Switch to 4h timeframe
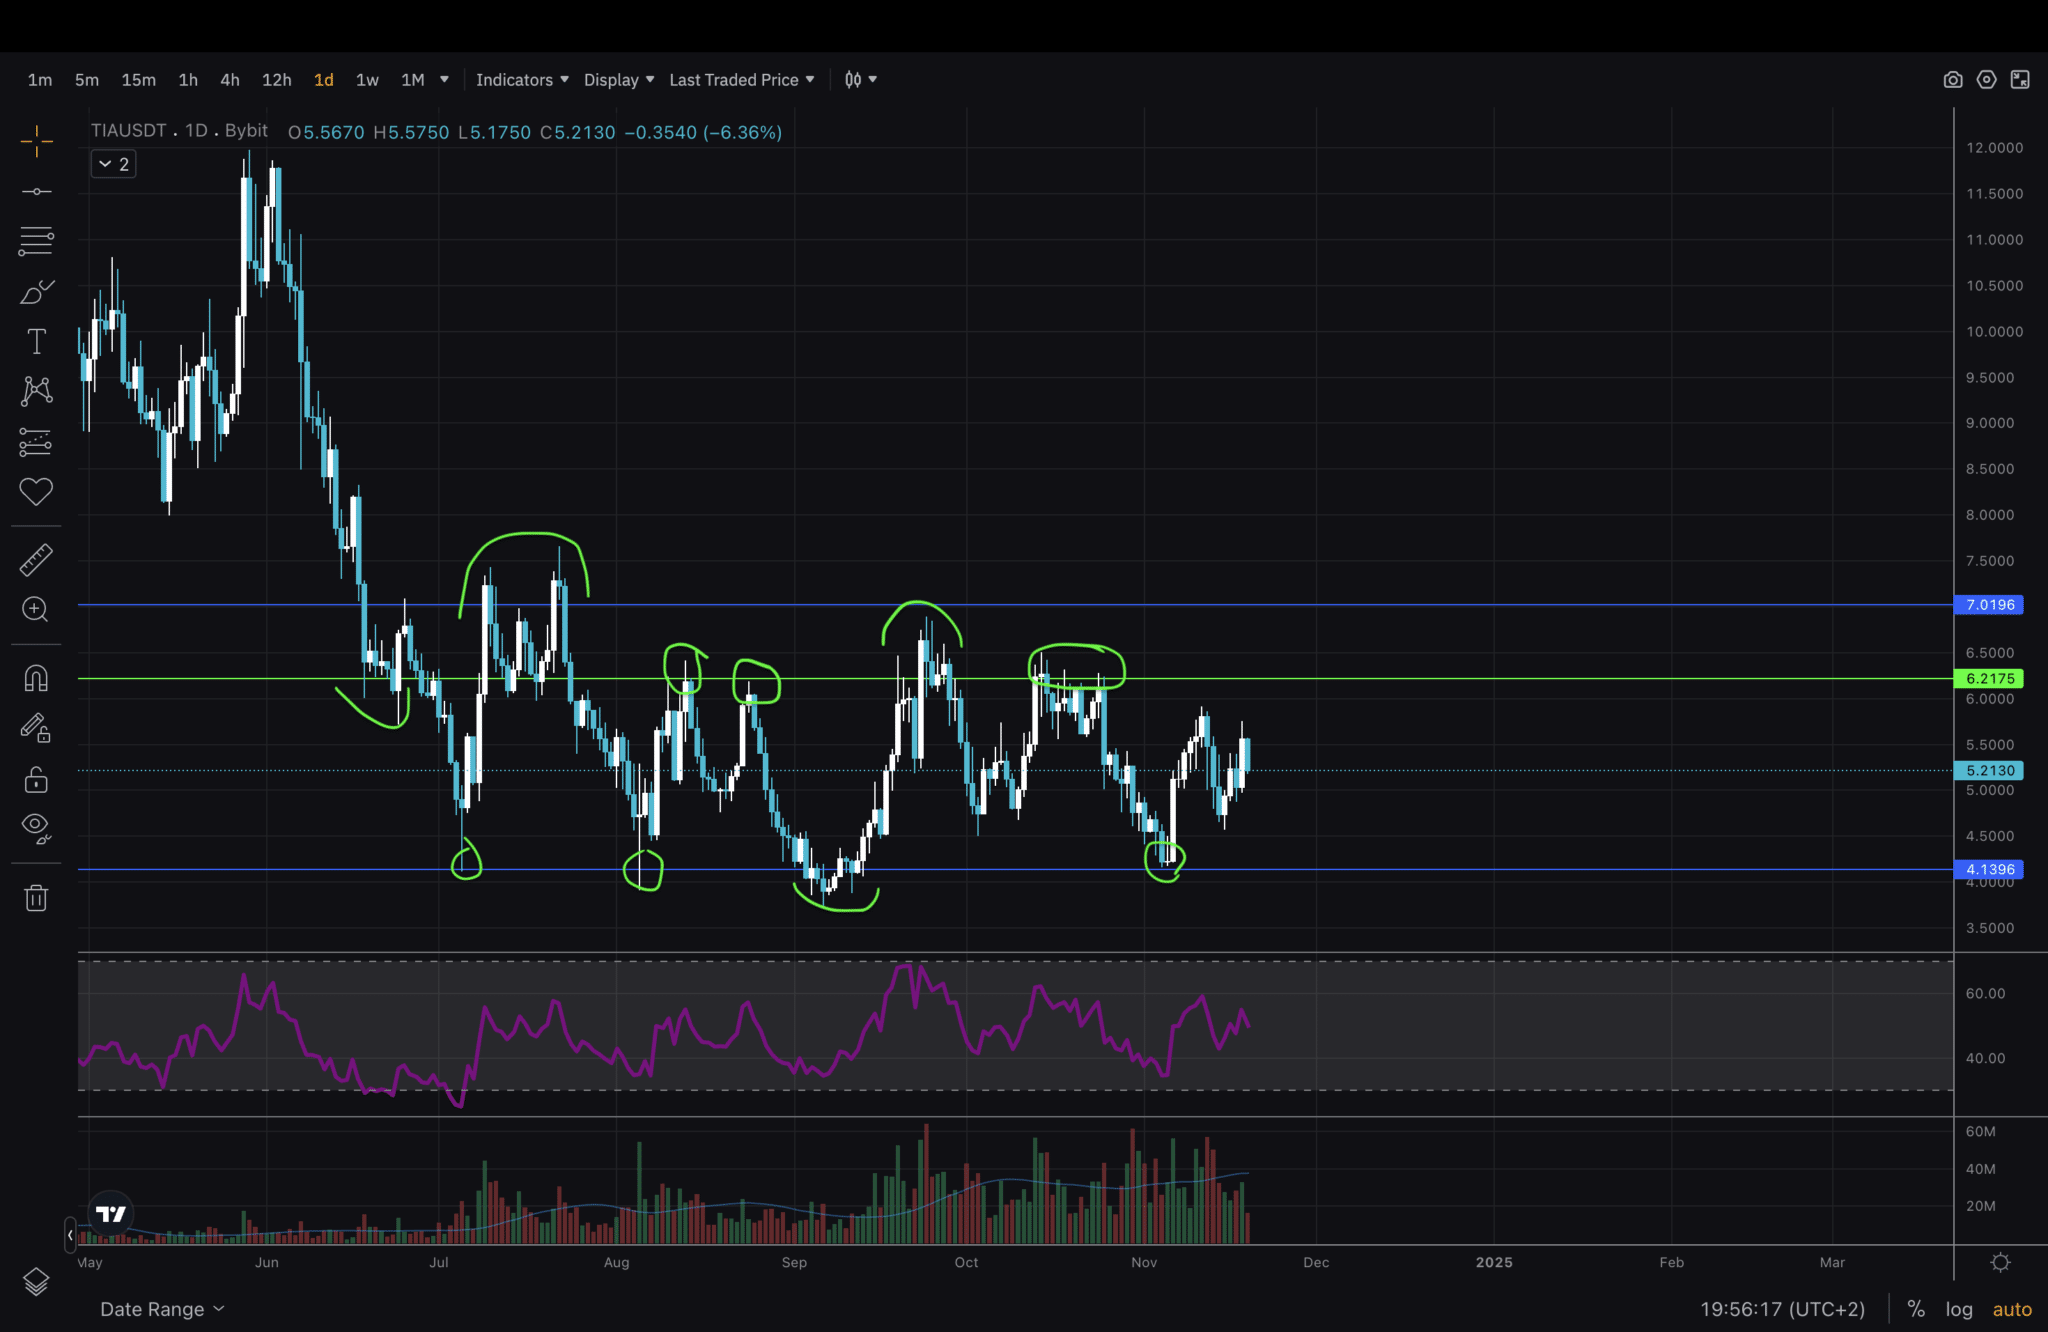 (230, 80)
